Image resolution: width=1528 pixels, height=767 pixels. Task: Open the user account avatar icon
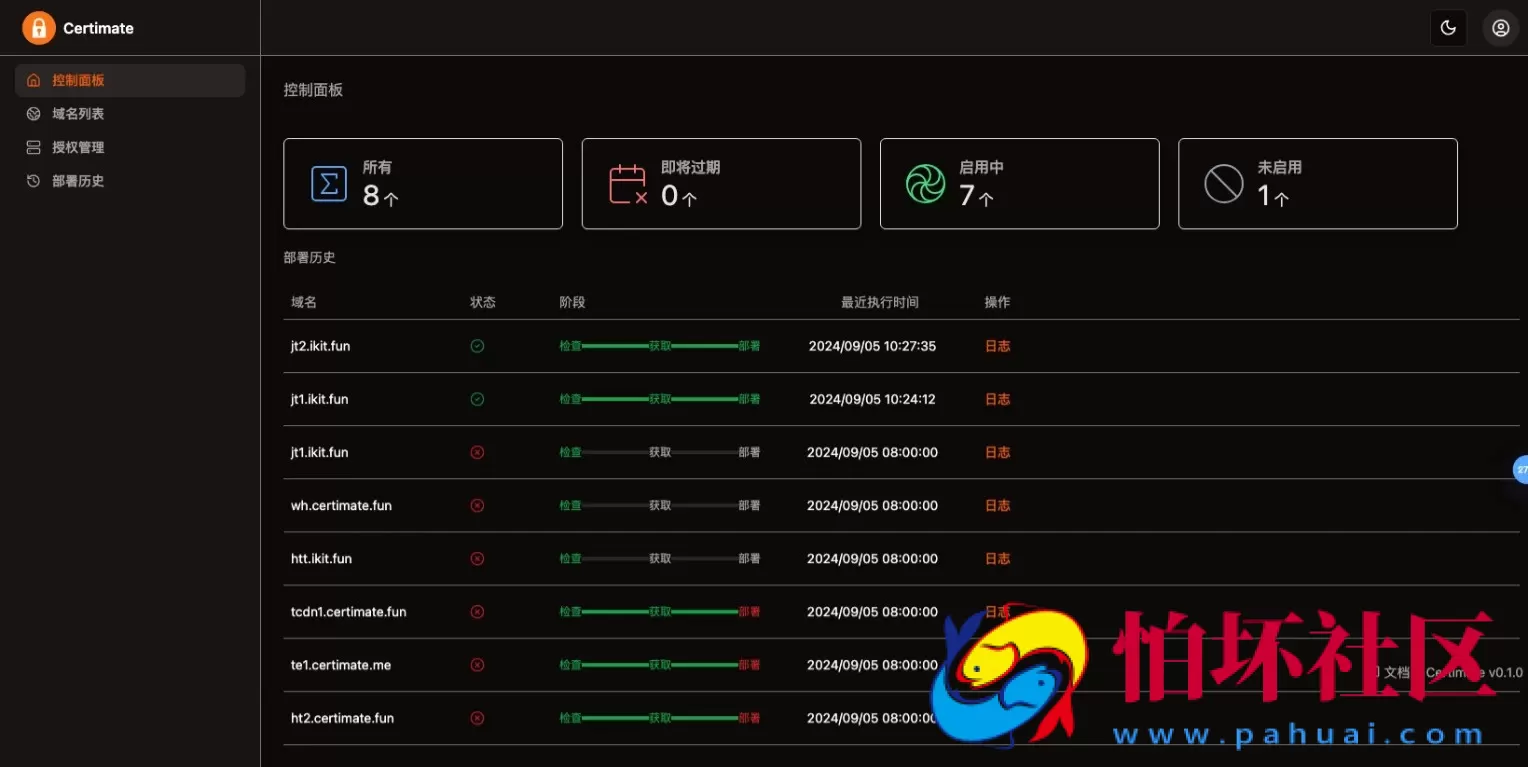1500,27
